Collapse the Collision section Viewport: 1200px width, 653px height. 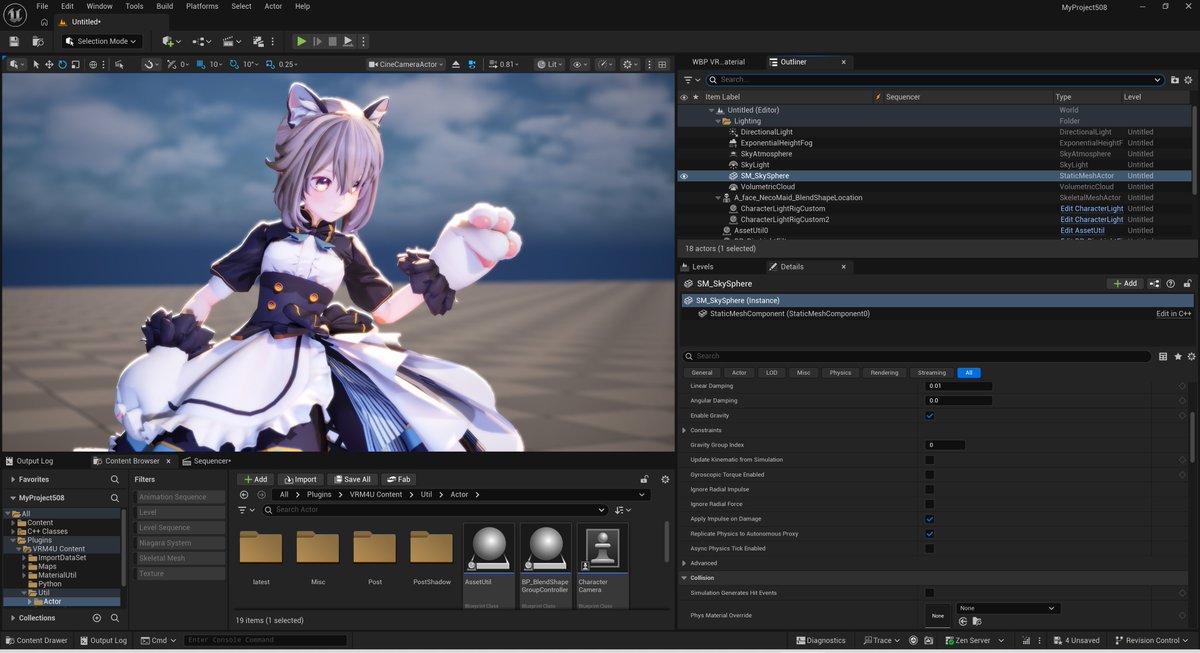click(684, 578)
